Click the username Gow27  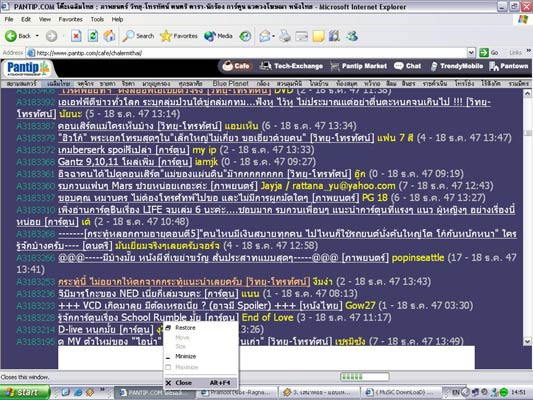pos(360,306)
